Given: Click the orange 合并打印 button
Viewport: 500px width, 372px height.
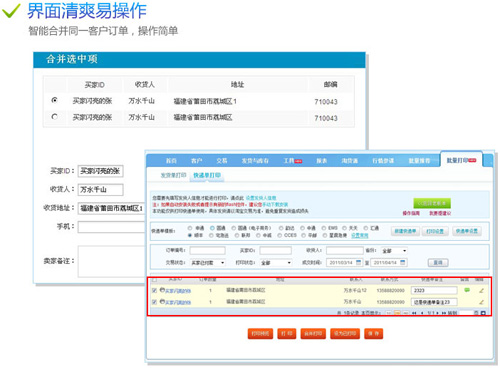Looking at the screenshot, I should (313, 333).
